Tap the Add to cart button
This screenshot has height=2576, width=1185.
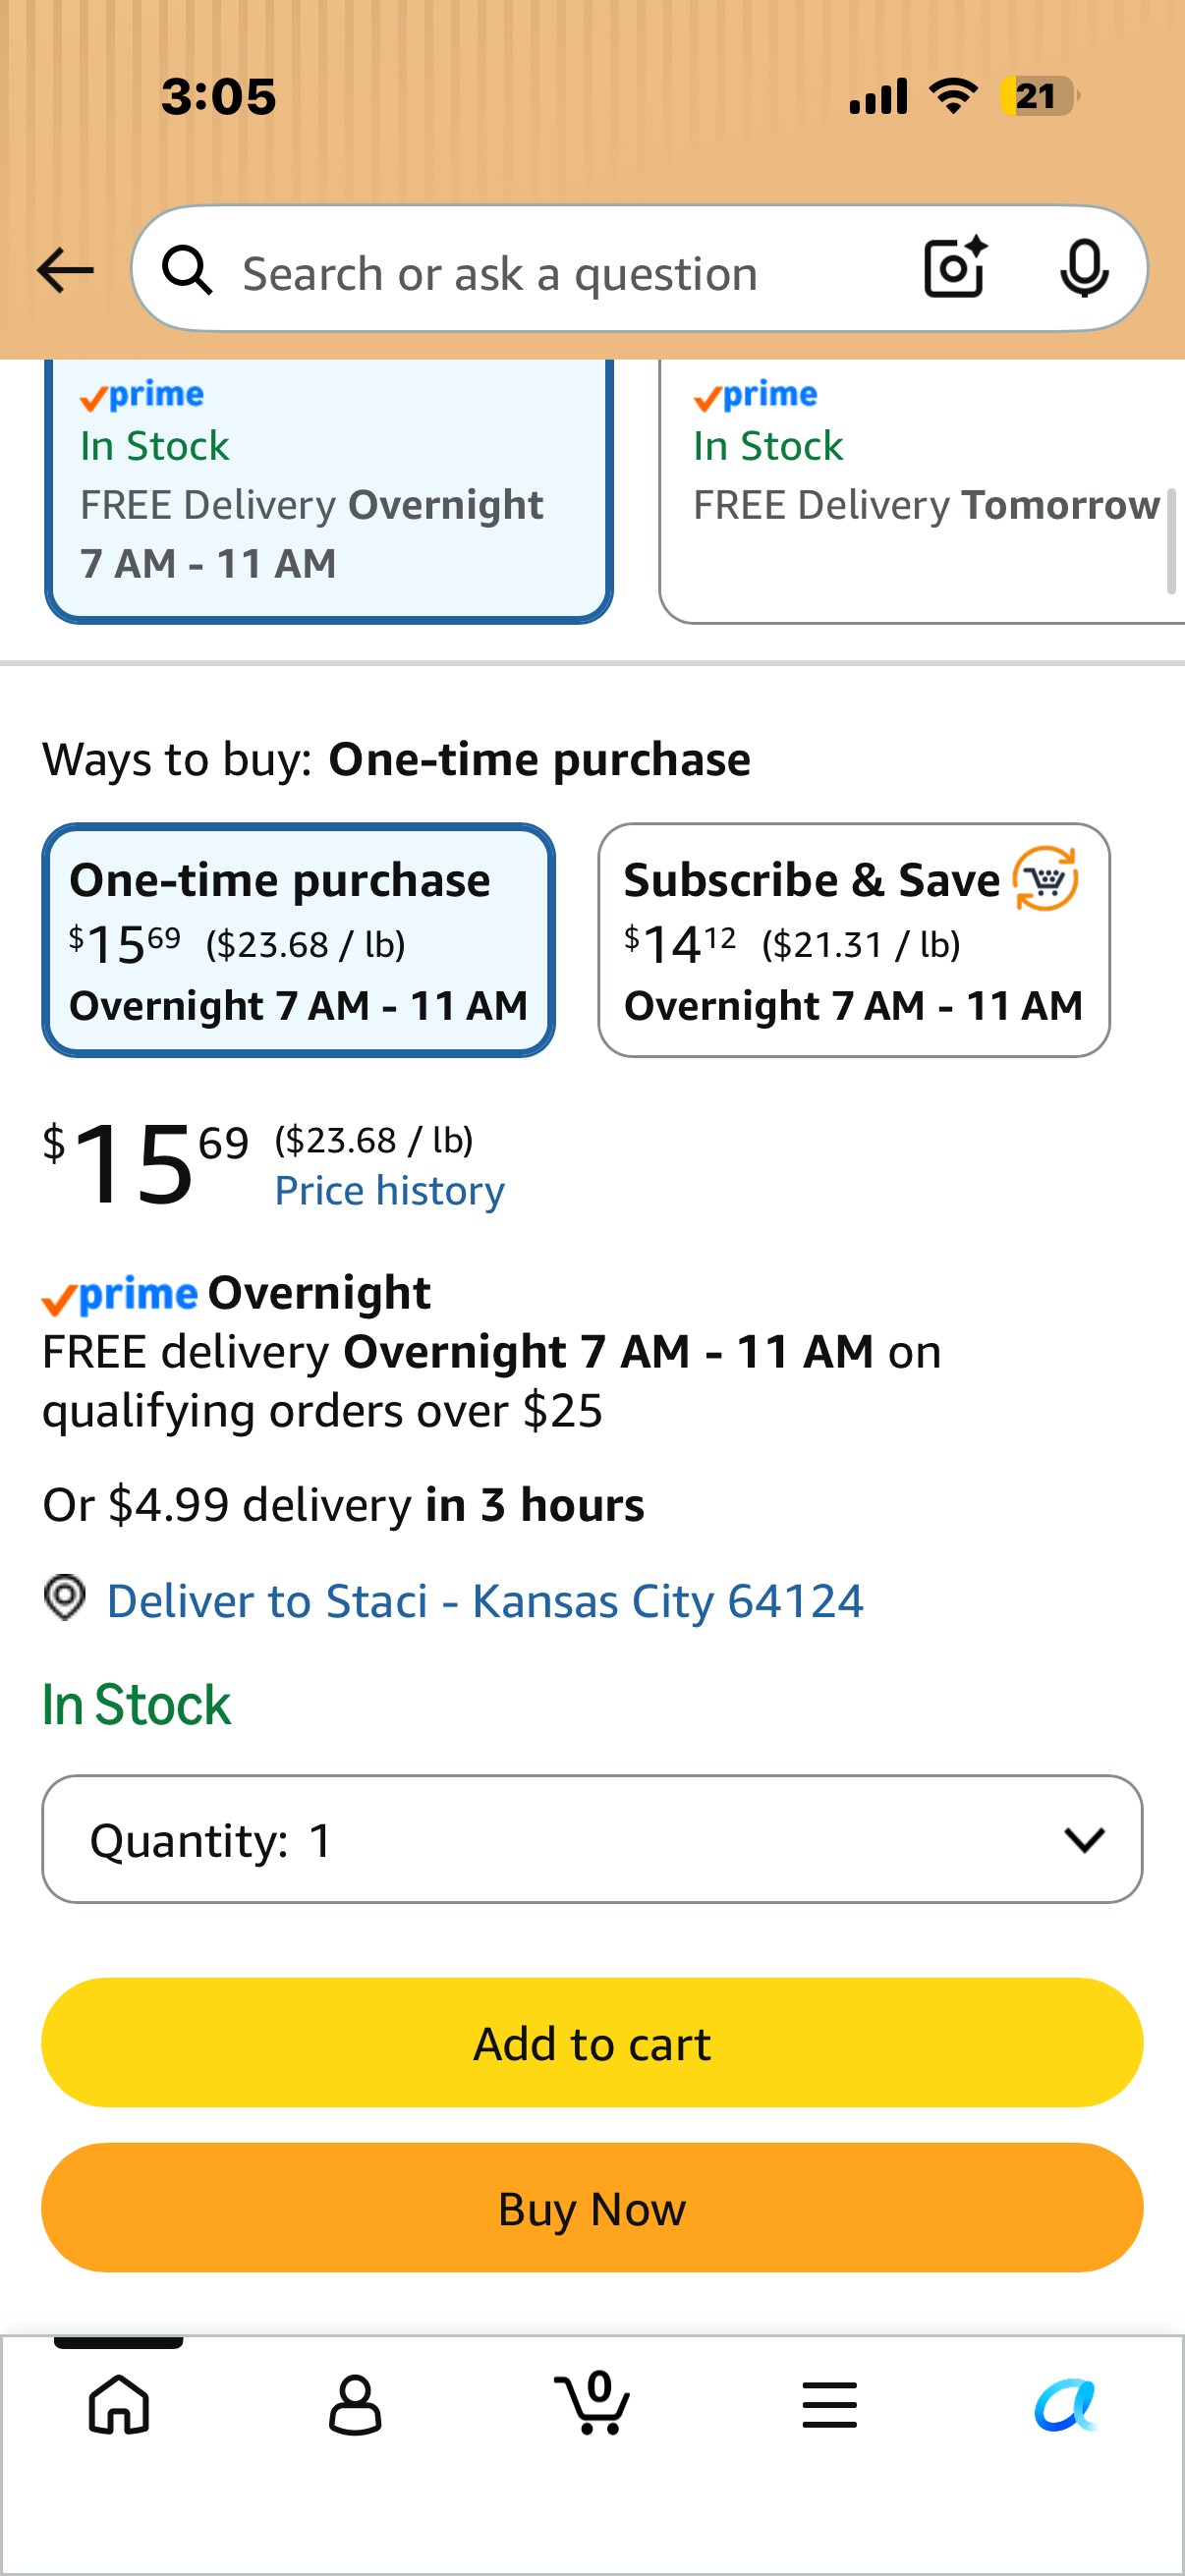[x=592, y=2043]
